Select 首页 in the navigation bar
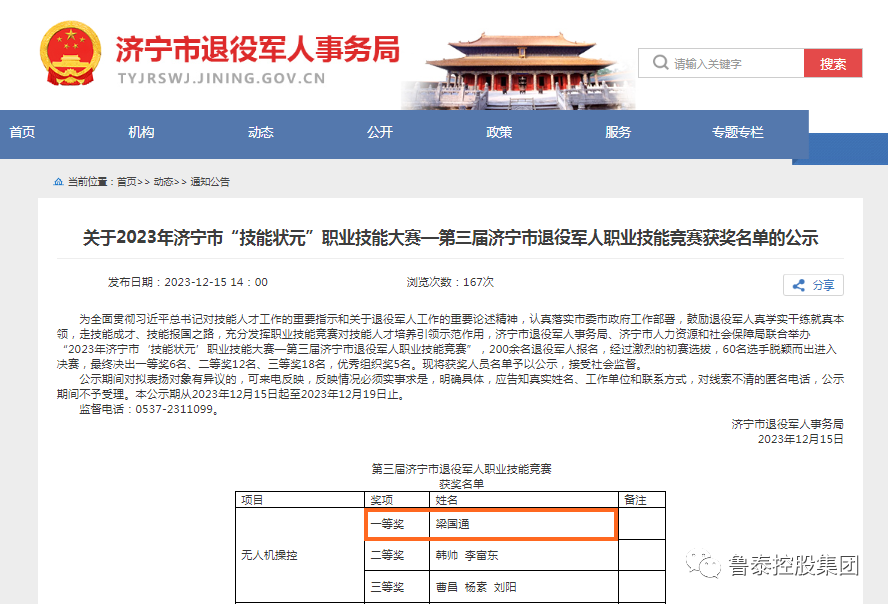The height and width of the screenshot is (604, 888). point(22,131)
